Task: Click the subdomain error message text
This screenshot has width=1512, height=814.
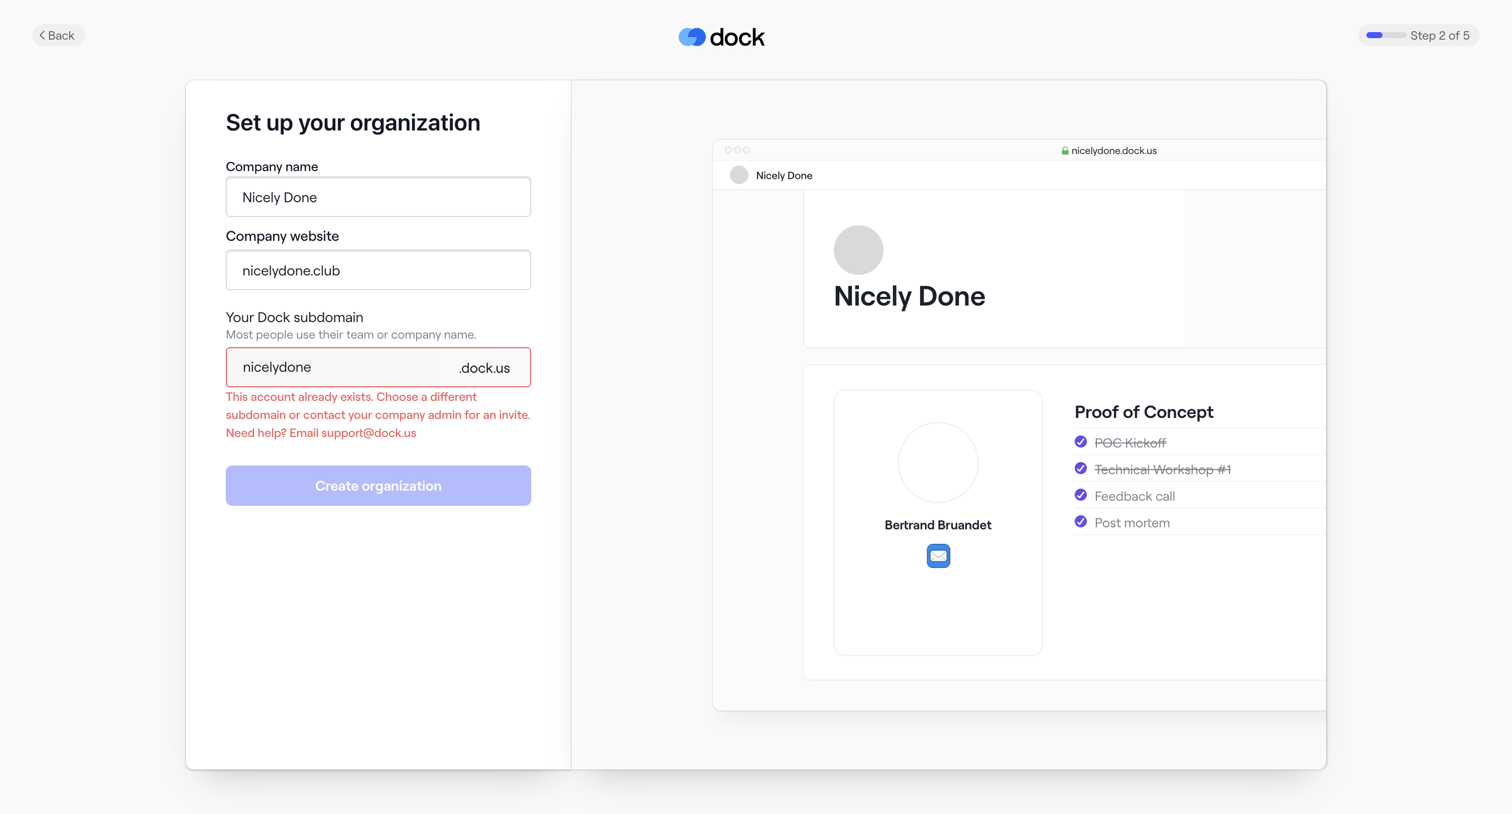Action: pos(378,415)
